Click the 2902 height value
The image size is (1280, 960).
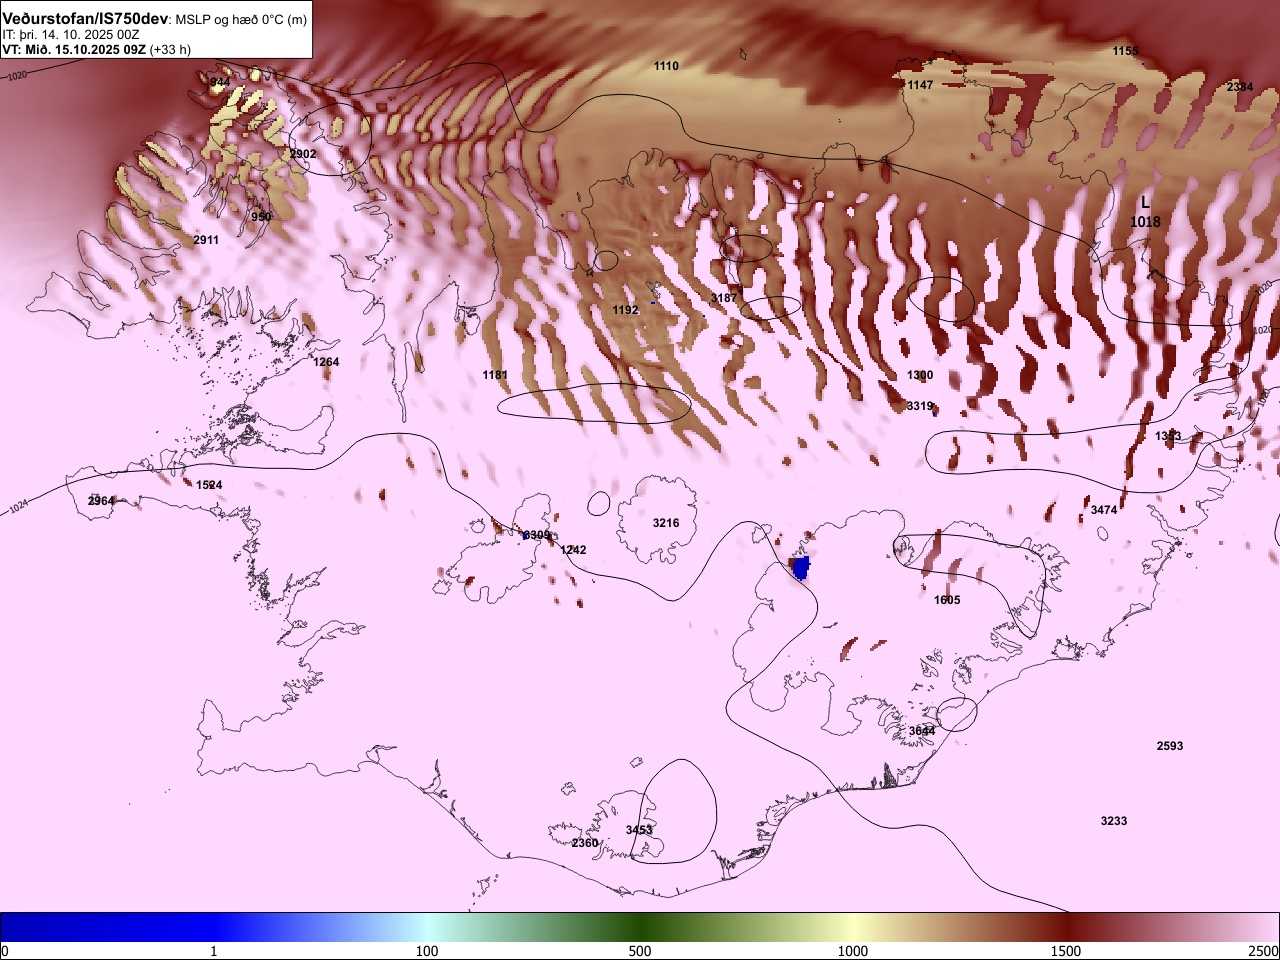pos(302,154)
